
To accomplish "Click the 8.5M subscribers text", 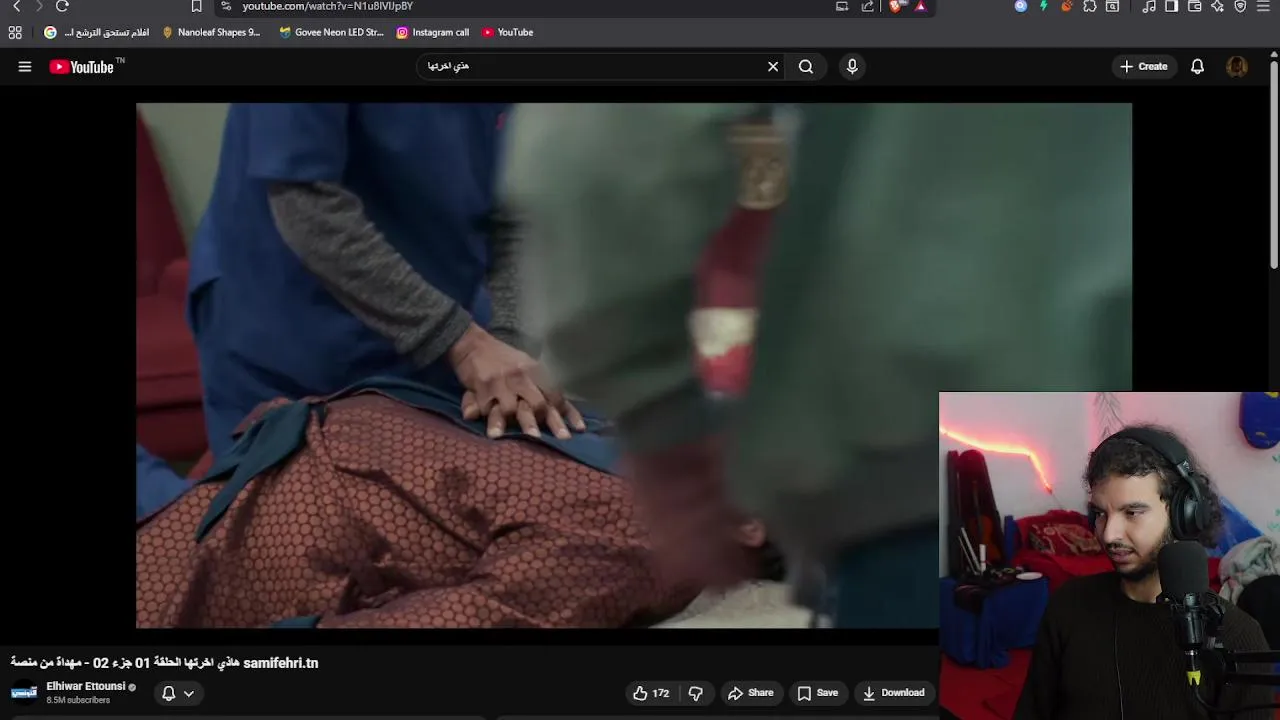I will (78, 700).
